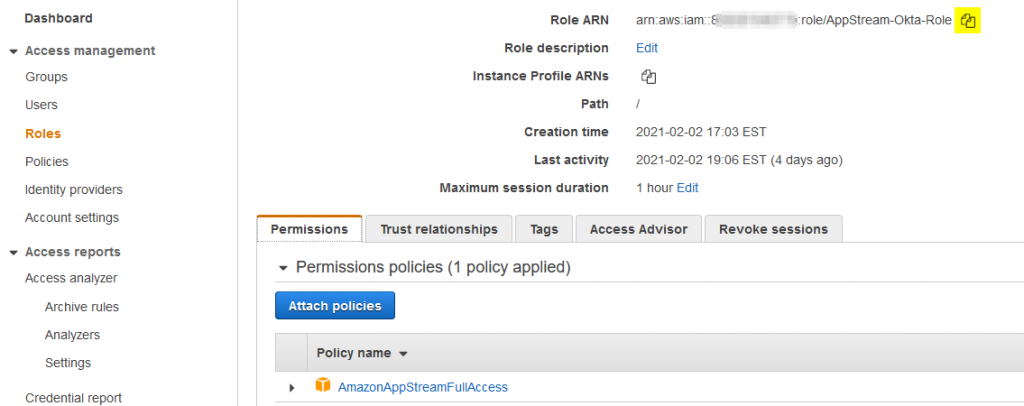The height and width of the screenshot is (406, 1024).
Task: Sort by the Policy name column arrow
Action: [403, 354]
